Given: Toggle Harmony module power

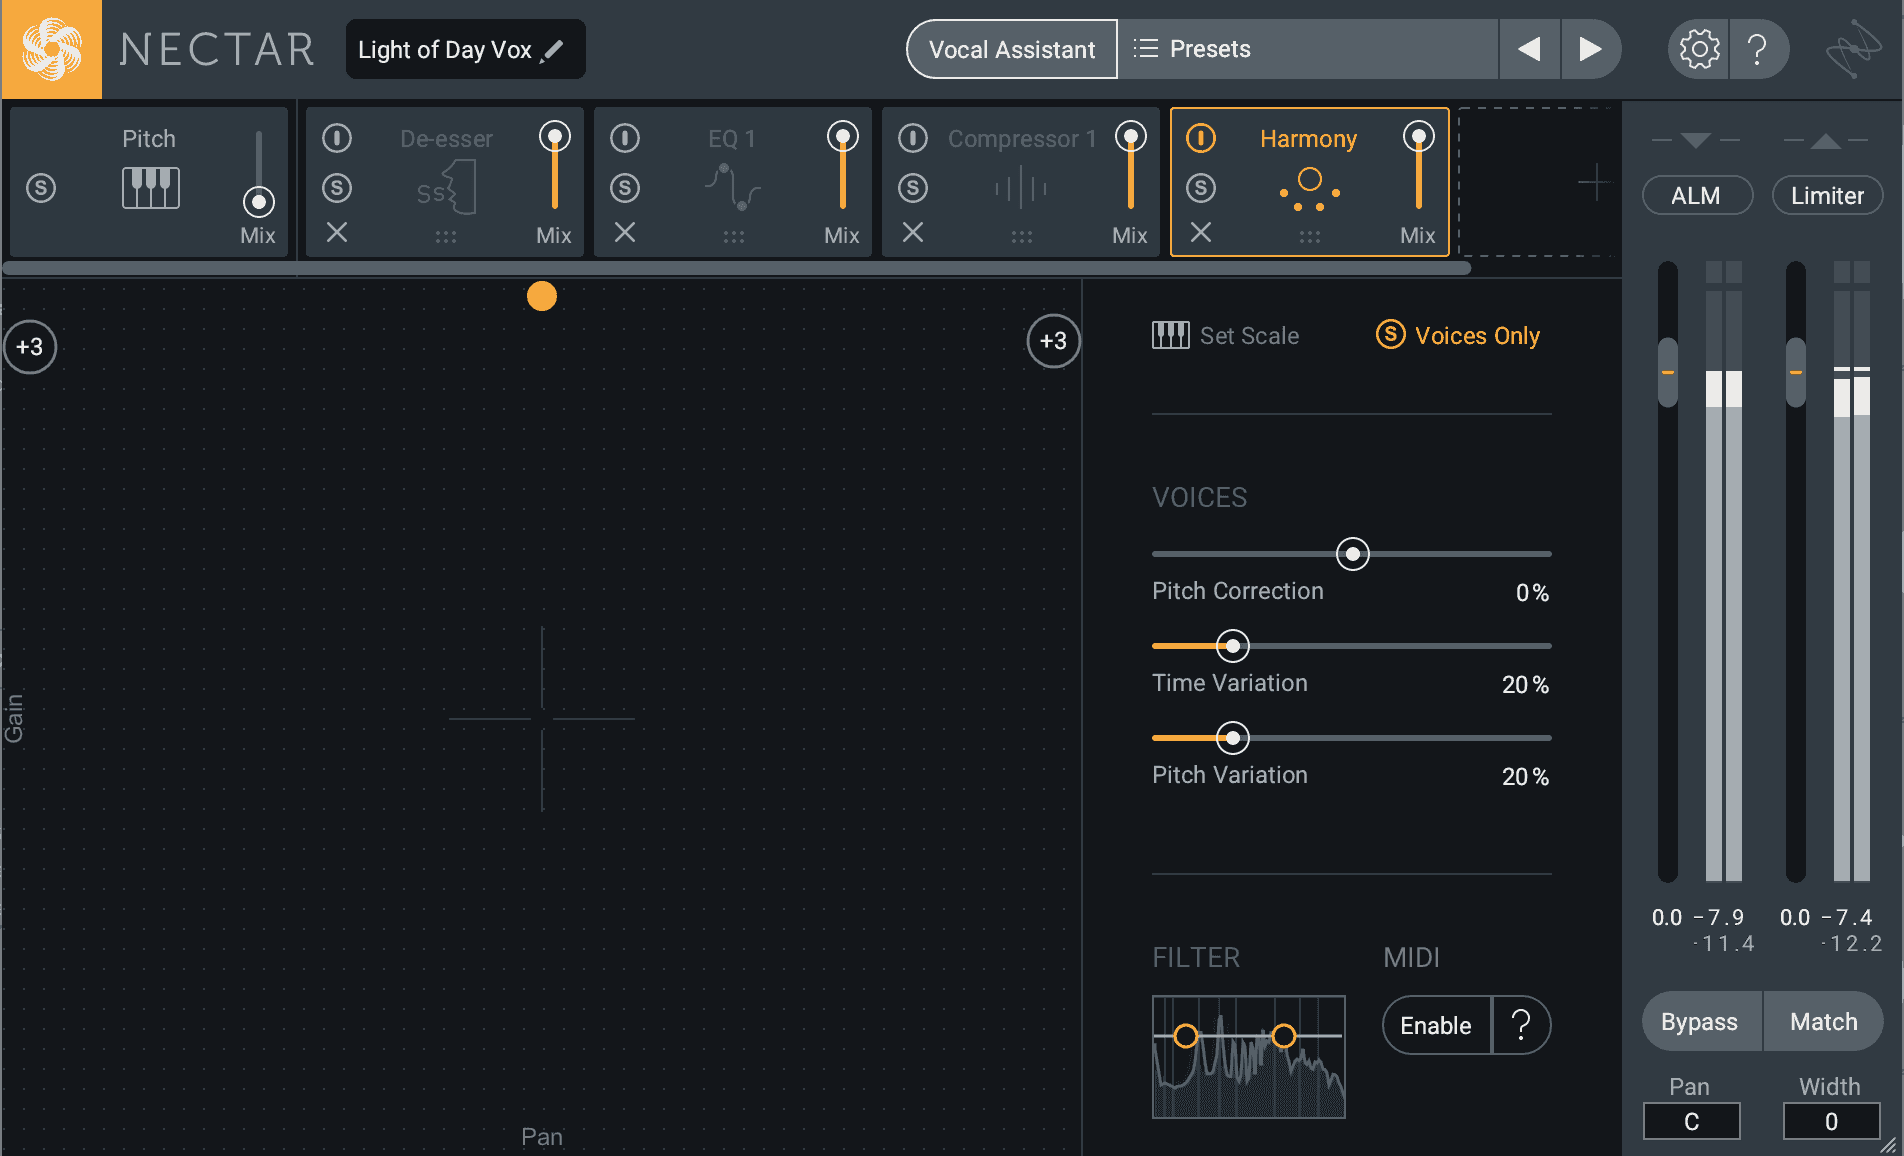Looking at the screenshot, I should coord(1201,137).
